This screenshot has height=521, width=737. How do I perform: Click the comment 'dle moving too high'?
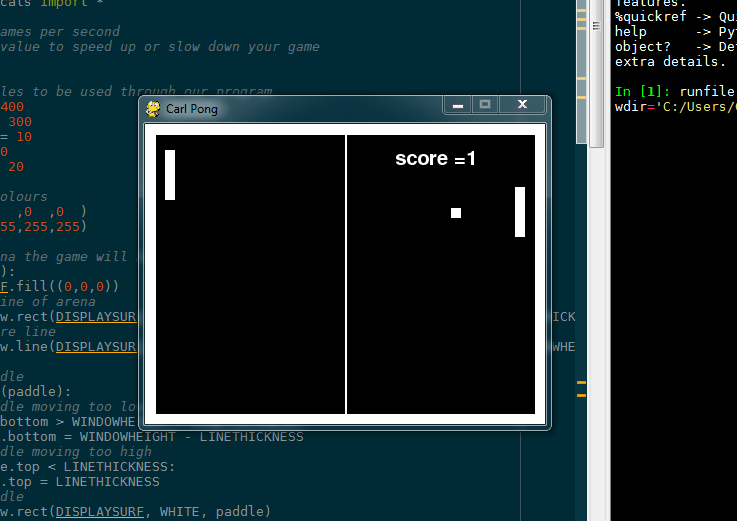(76, 452)
